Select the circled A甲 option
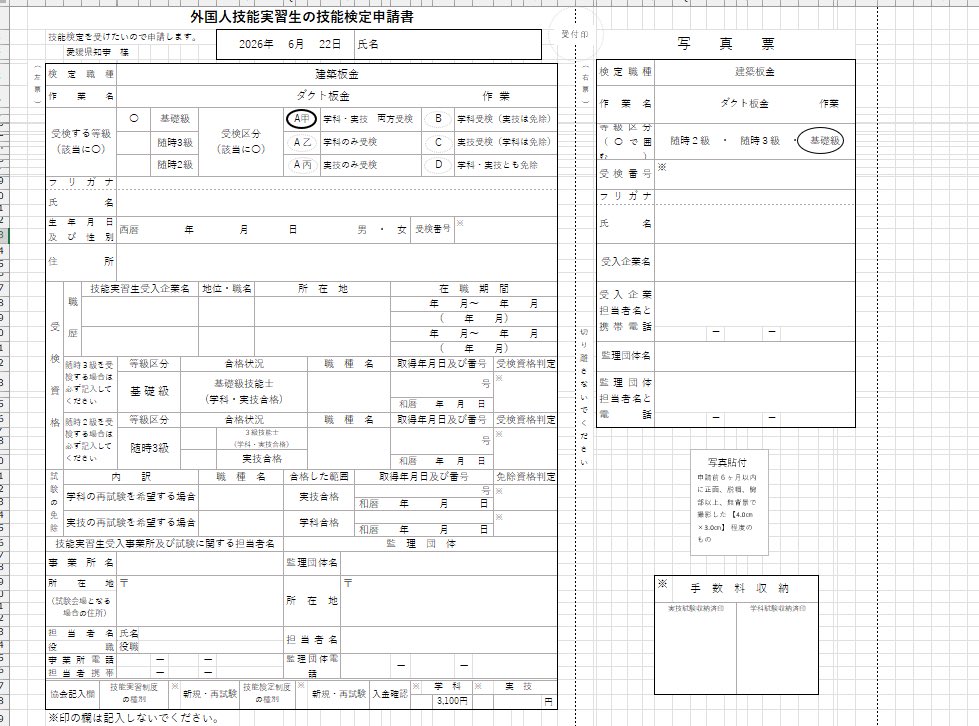Screen dimensions: 979x726 [301, 119]
